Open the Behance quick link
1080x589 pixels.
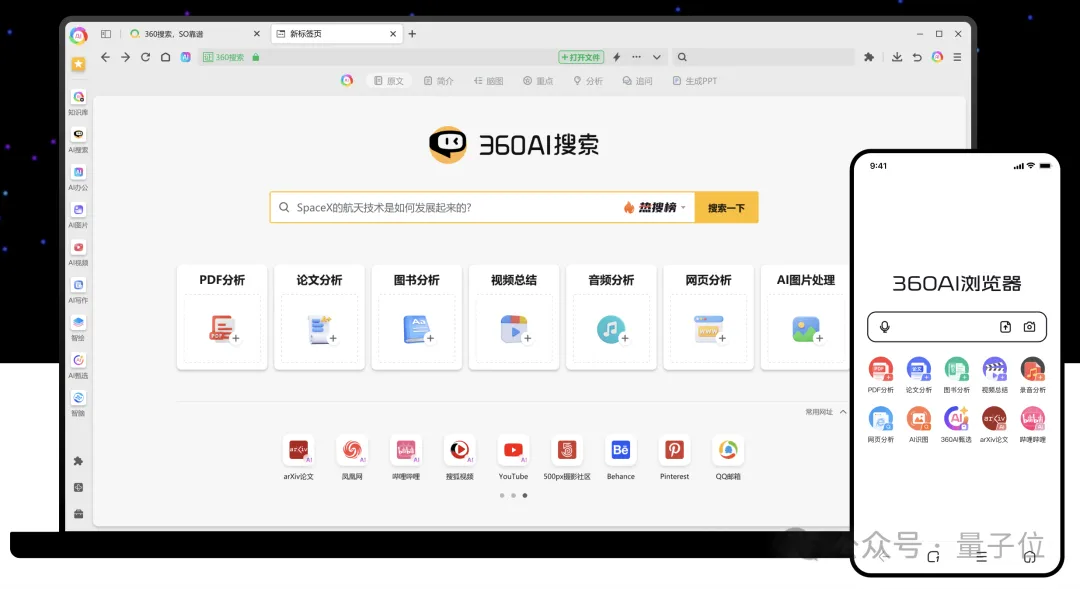tap(620, 451)
